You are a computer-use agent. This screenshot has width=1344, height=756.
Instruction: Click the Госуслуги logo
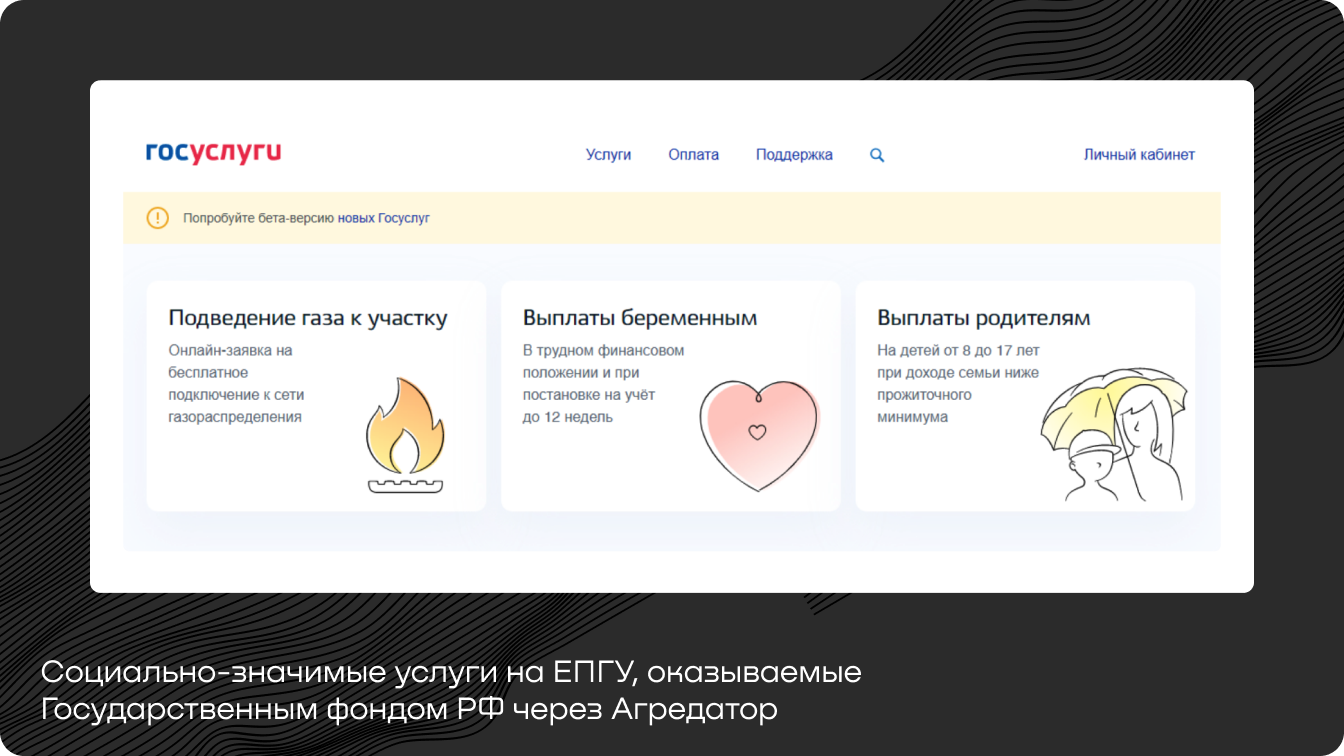(x=213, y=153)
